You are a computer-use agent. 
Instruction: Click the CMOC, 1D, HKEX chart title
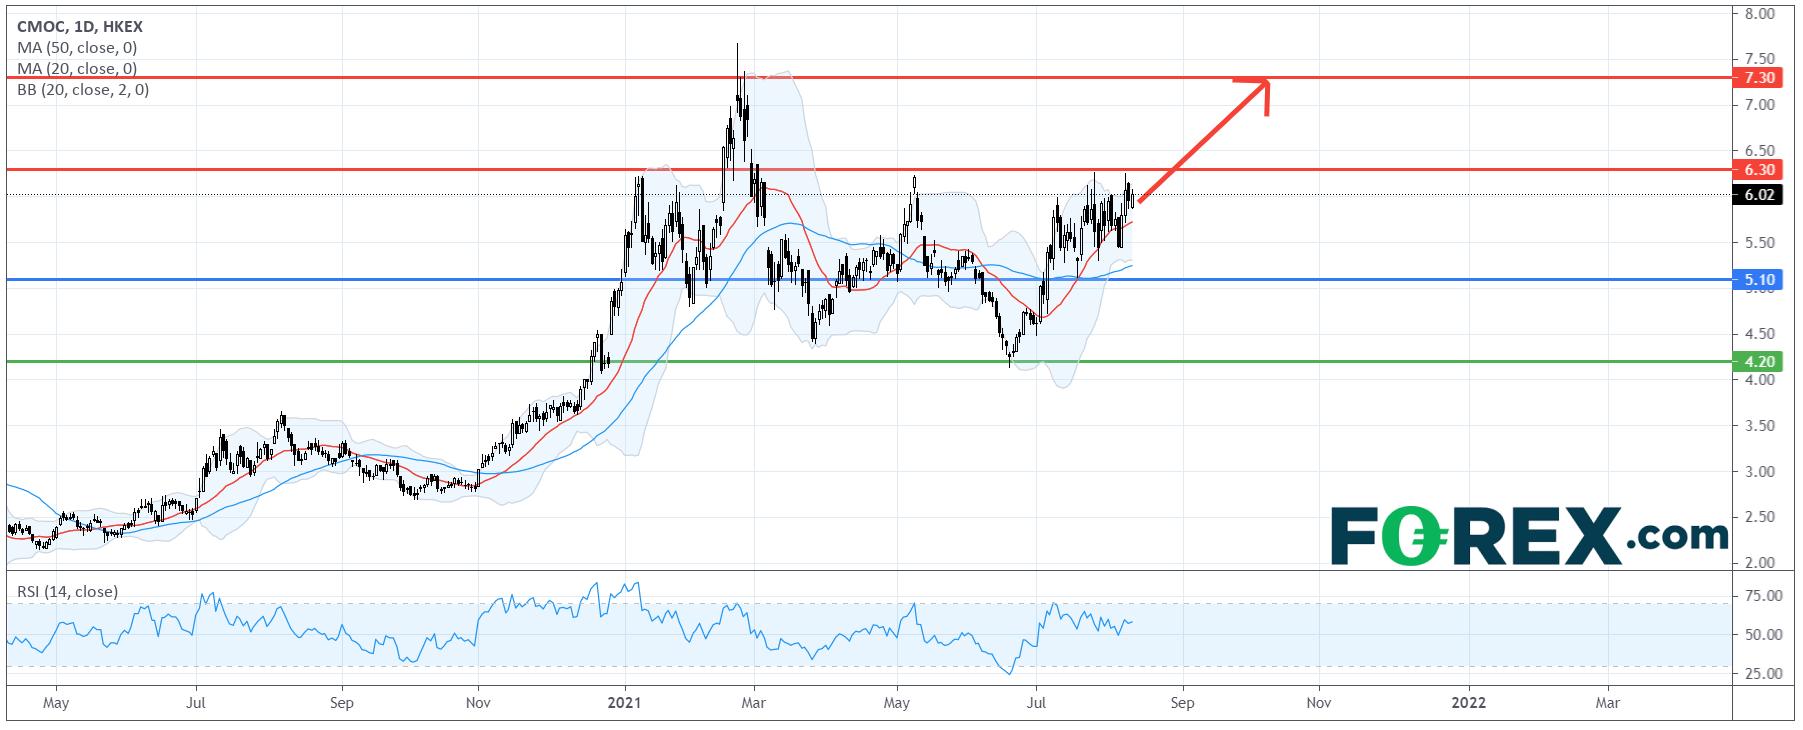click(78, 28)
